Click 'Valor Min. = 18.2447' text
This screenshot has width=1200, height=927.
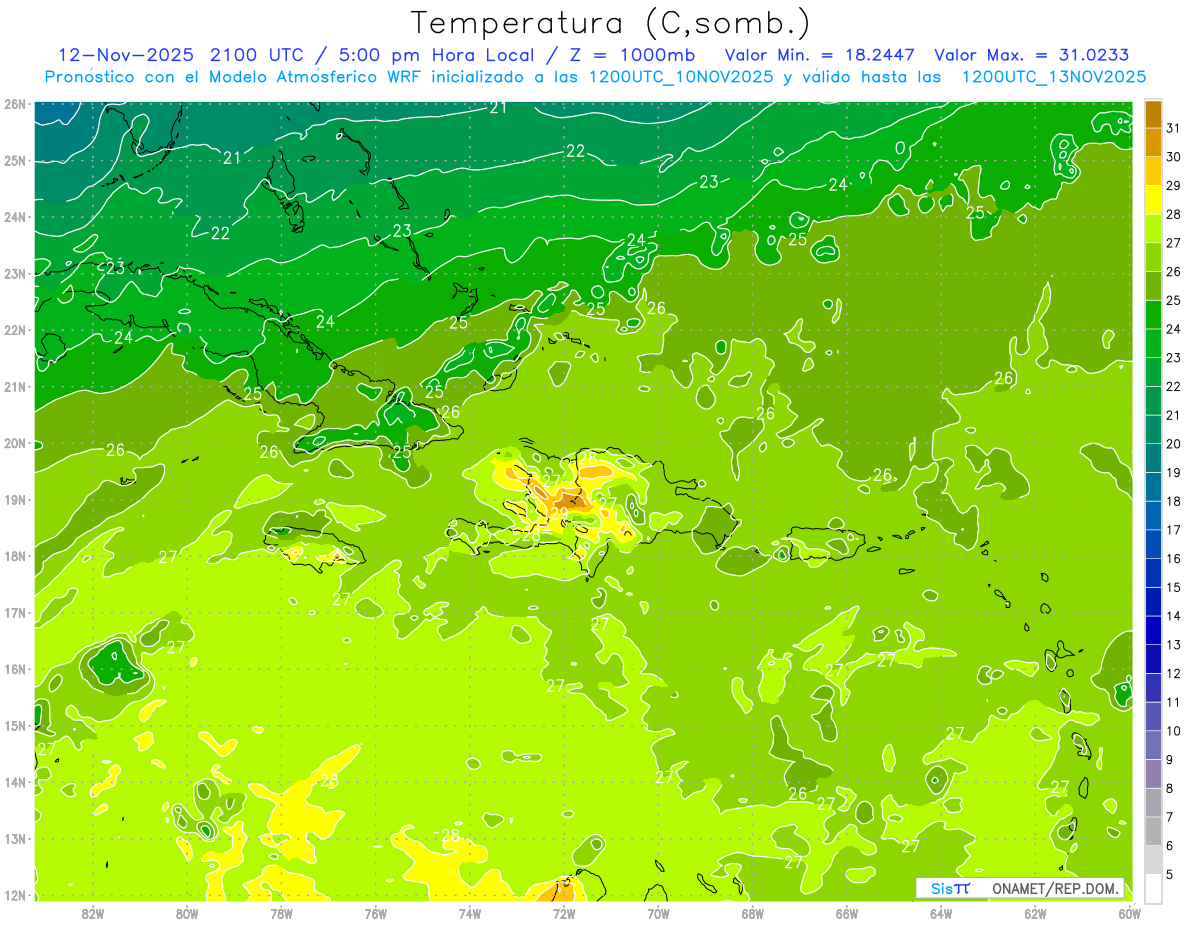pyautogui.click(x=821, y=55)
